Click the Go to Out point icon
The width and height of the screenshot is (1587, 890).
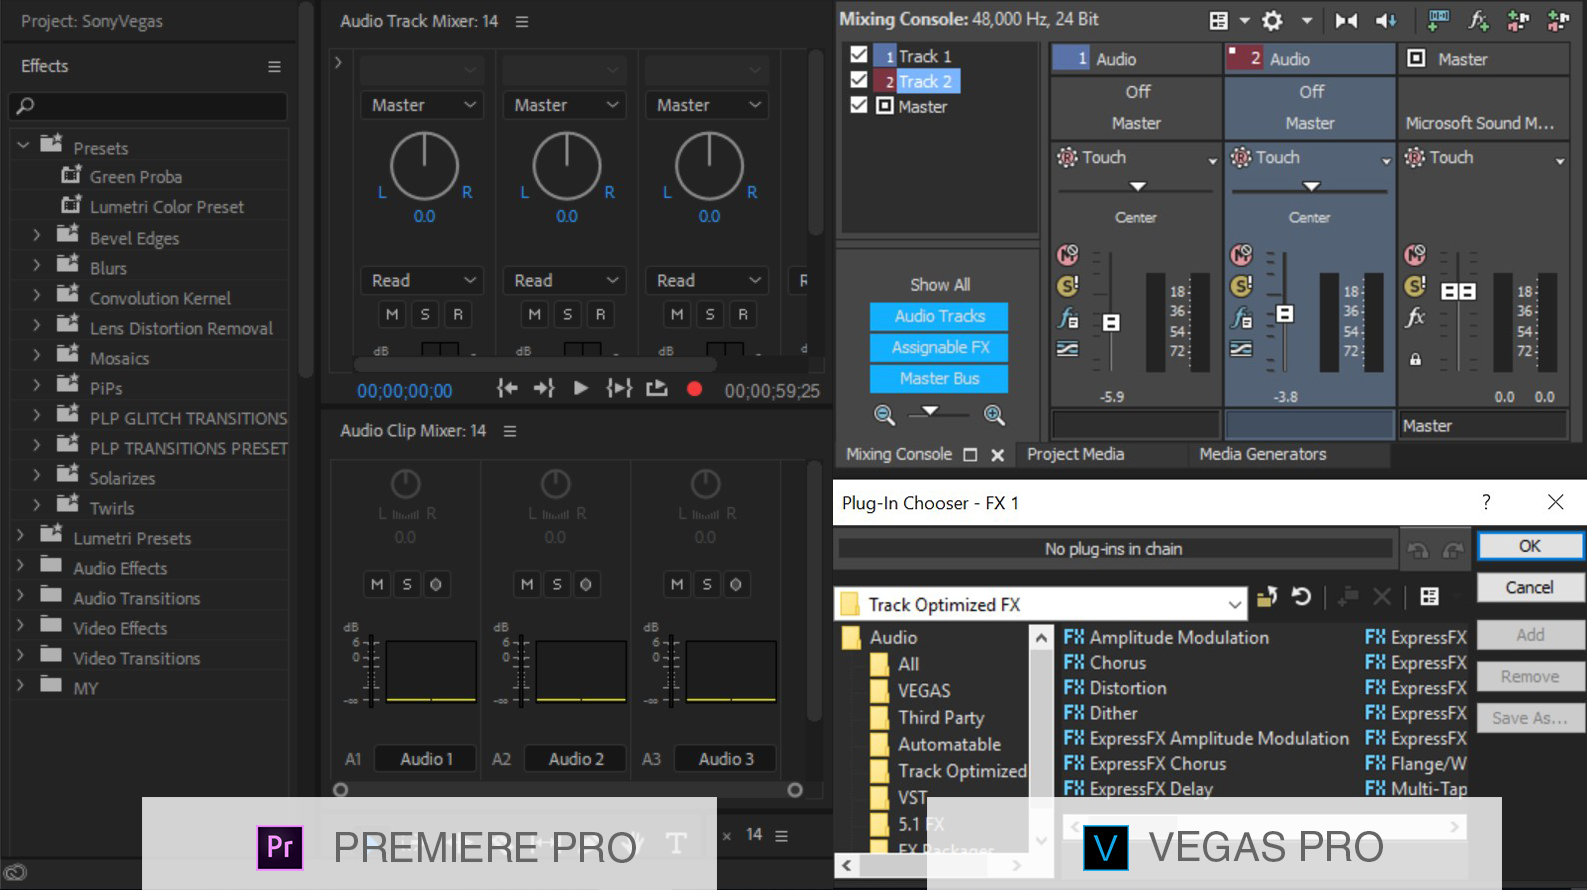click(544, 388)
